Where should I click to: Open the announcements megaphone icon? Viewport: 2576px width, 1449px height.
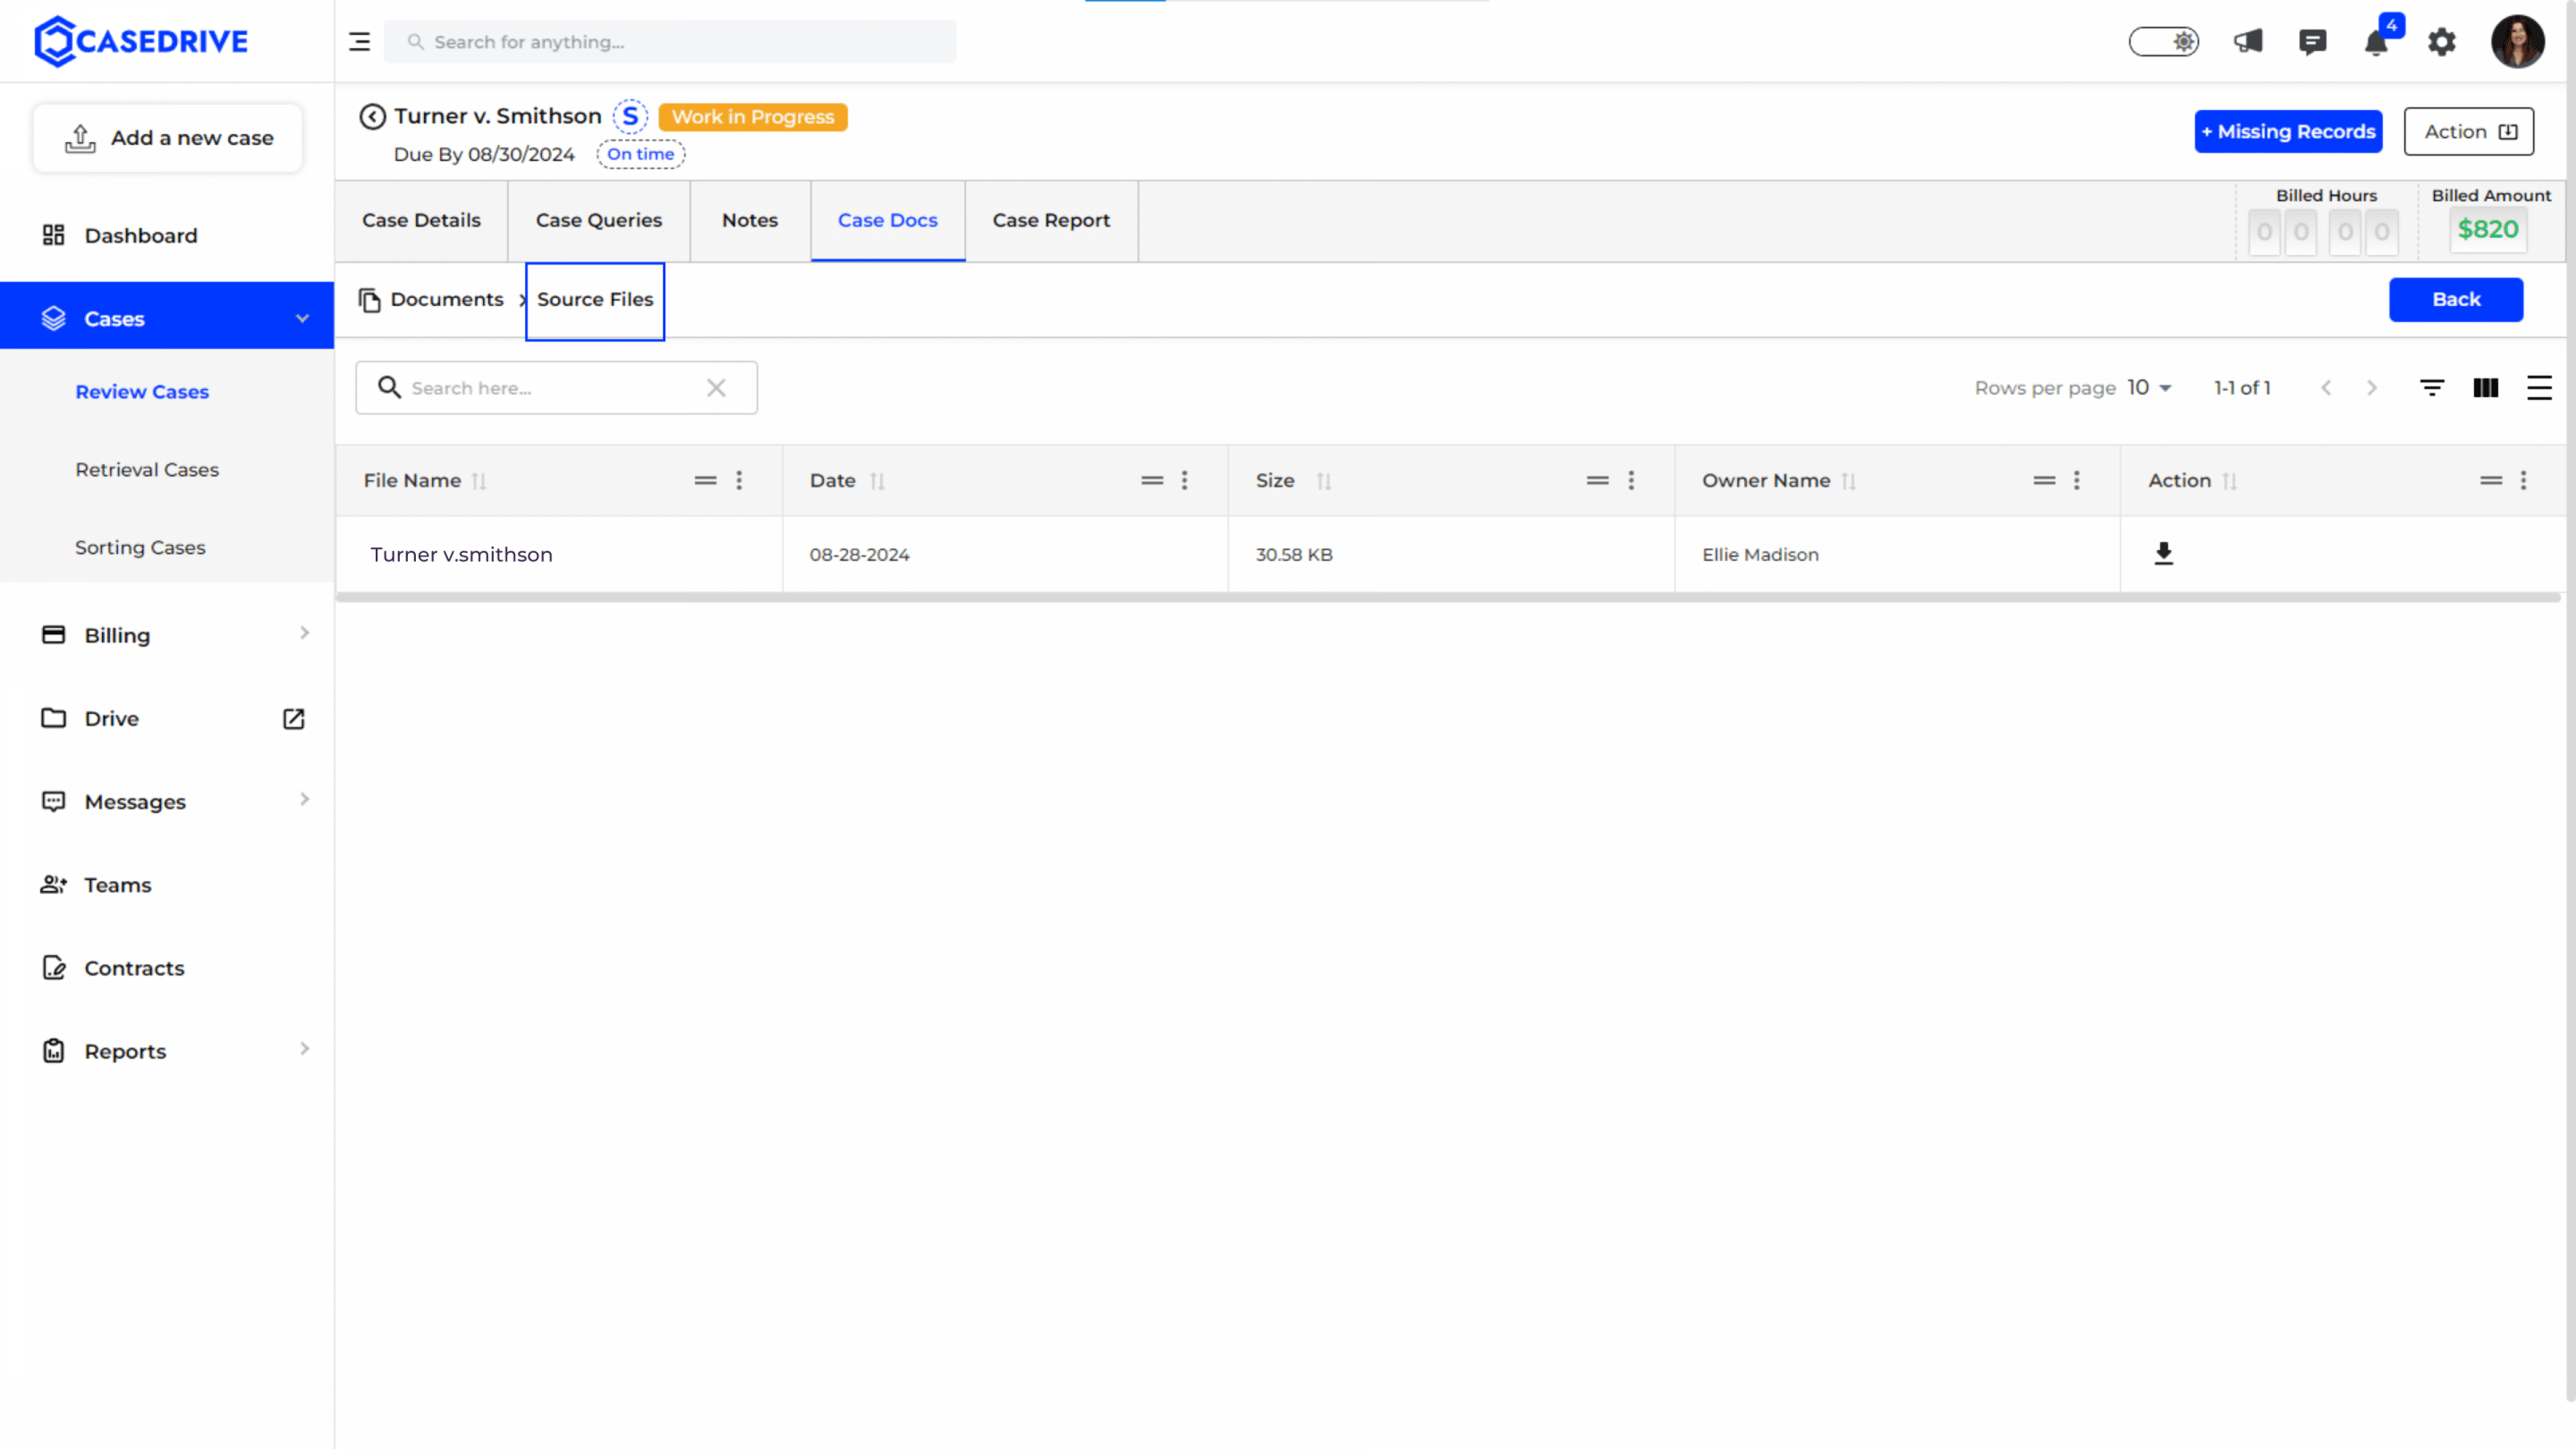pyautogui.click(x=2248, y=42)
